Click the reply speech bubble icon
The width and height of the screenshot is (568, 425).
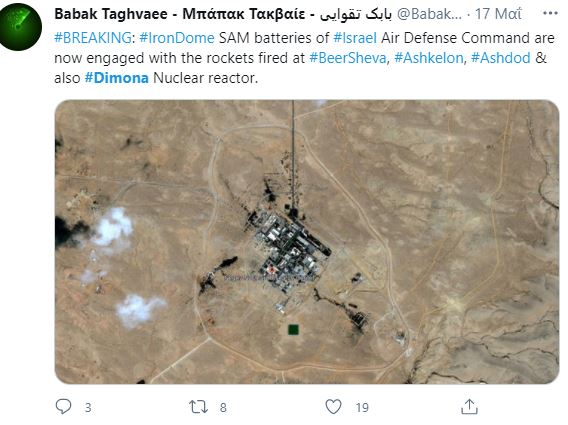coord(63,406)
